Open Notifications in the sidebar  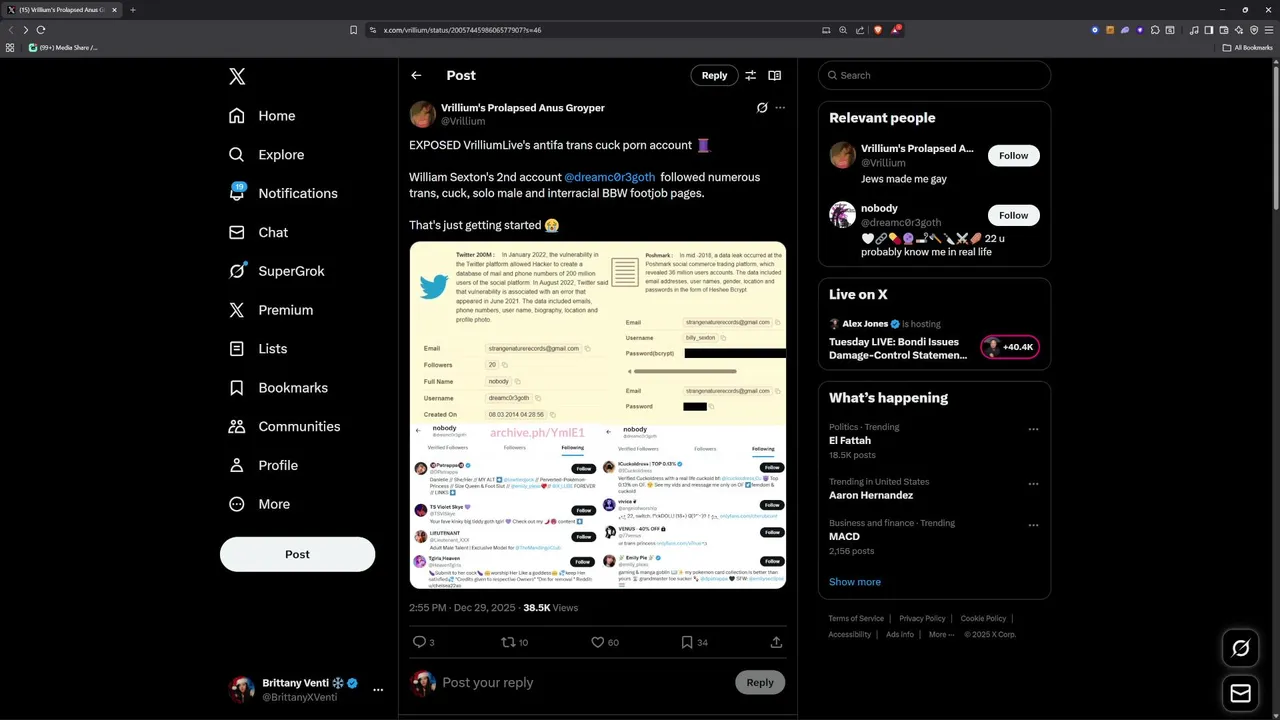(283, 193)
